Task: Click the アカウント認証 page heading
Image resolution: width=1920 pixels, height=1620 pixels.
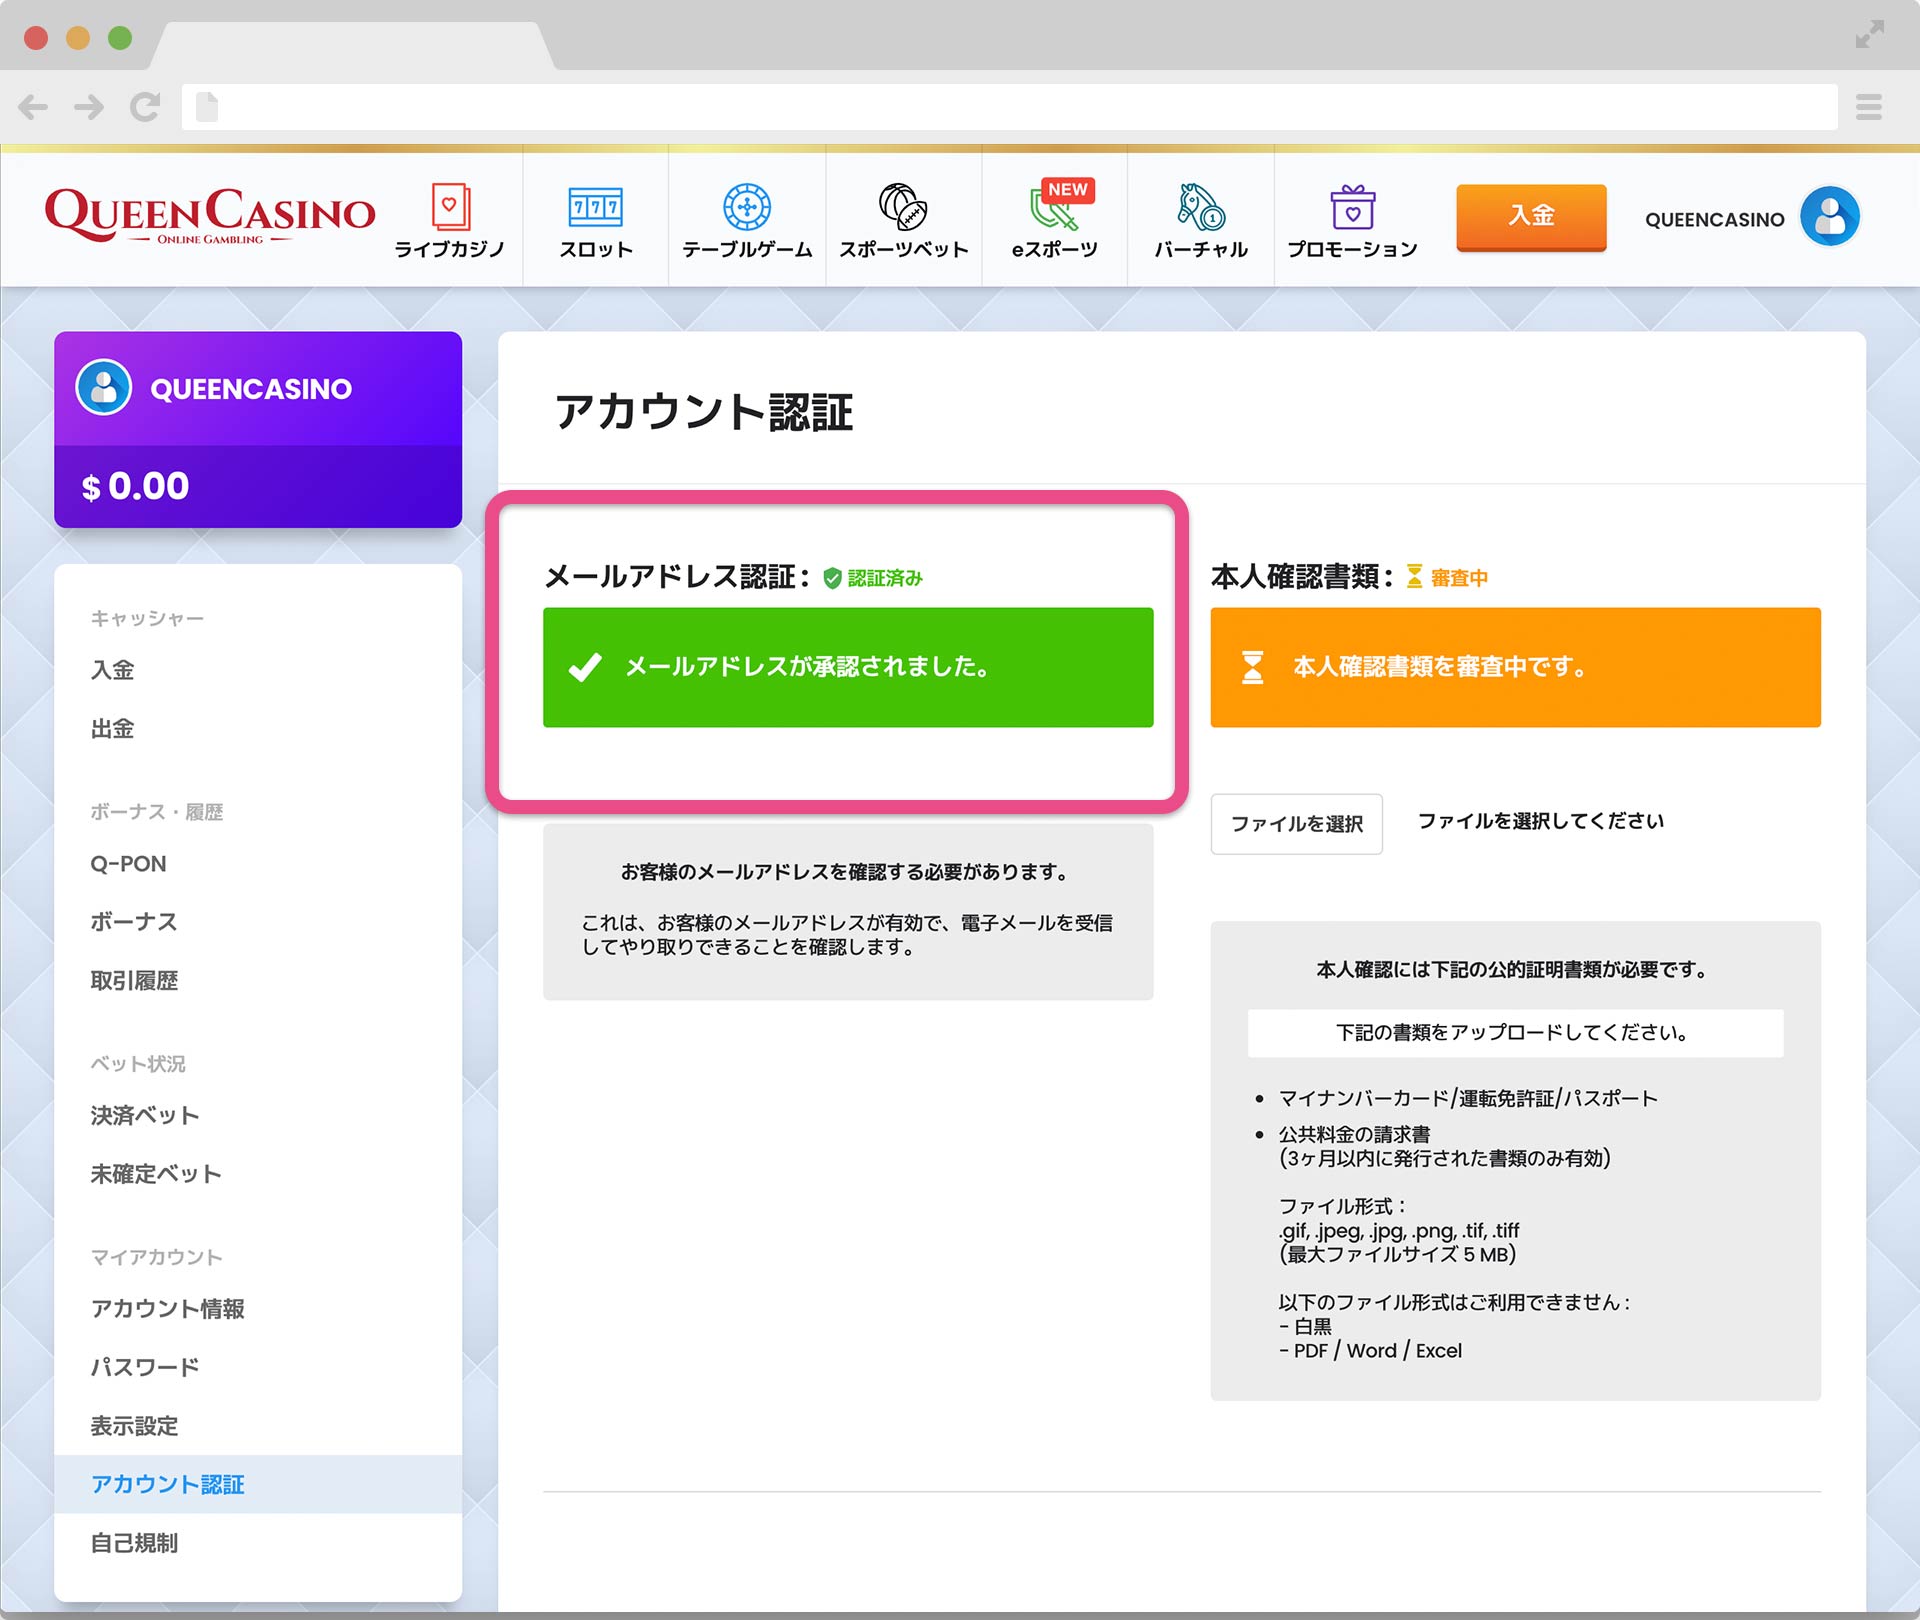Action: tap(704, 412)
